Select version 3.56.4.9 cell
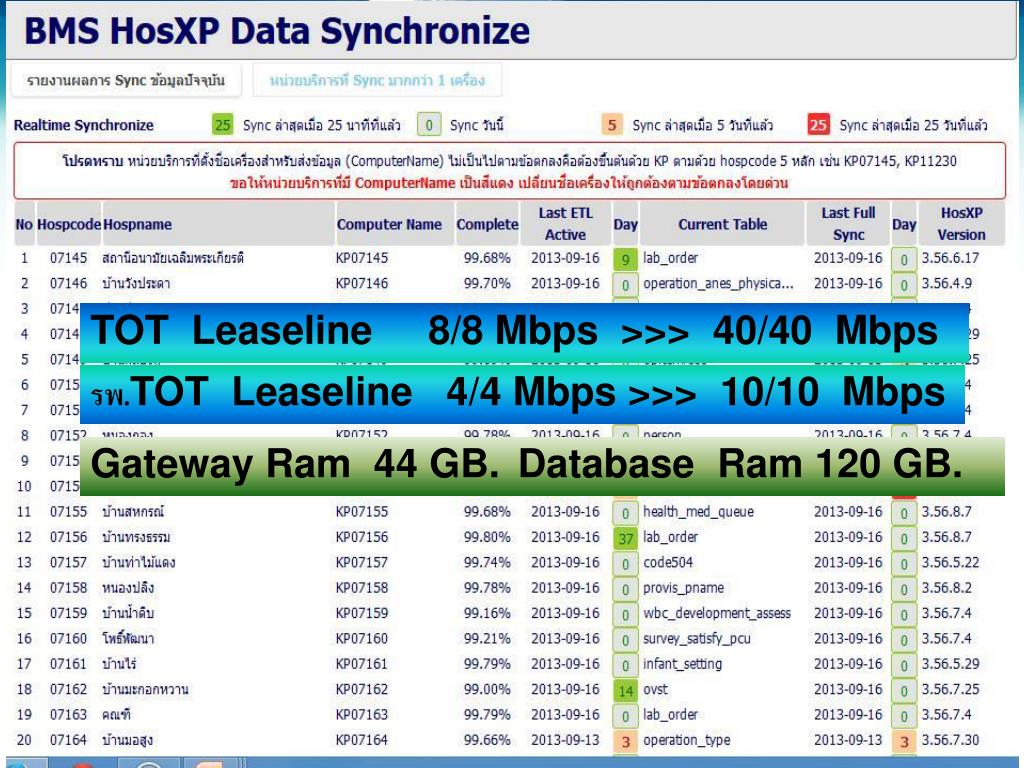Viewport: 1024px width, 768px height. [x=946, y=283]
